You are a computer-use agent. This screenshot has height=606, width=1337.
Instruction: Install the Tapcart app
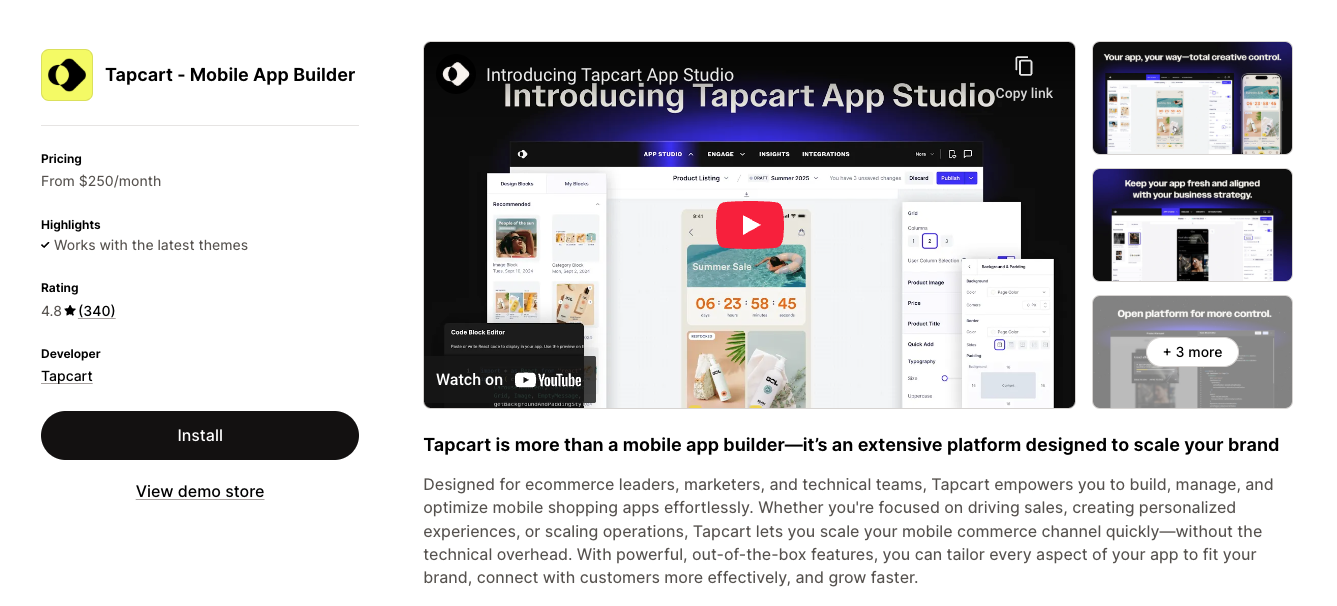click(x=200, y=435)
